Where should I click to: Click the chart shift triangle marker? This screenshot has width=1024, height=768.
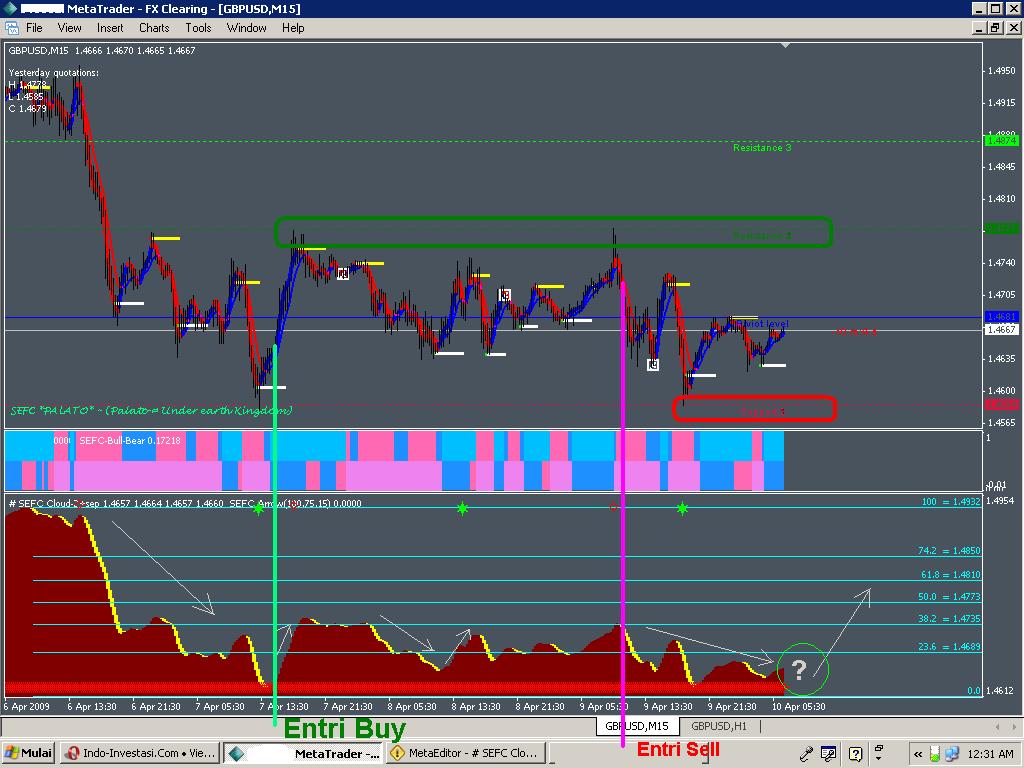[x=786, y=45]
